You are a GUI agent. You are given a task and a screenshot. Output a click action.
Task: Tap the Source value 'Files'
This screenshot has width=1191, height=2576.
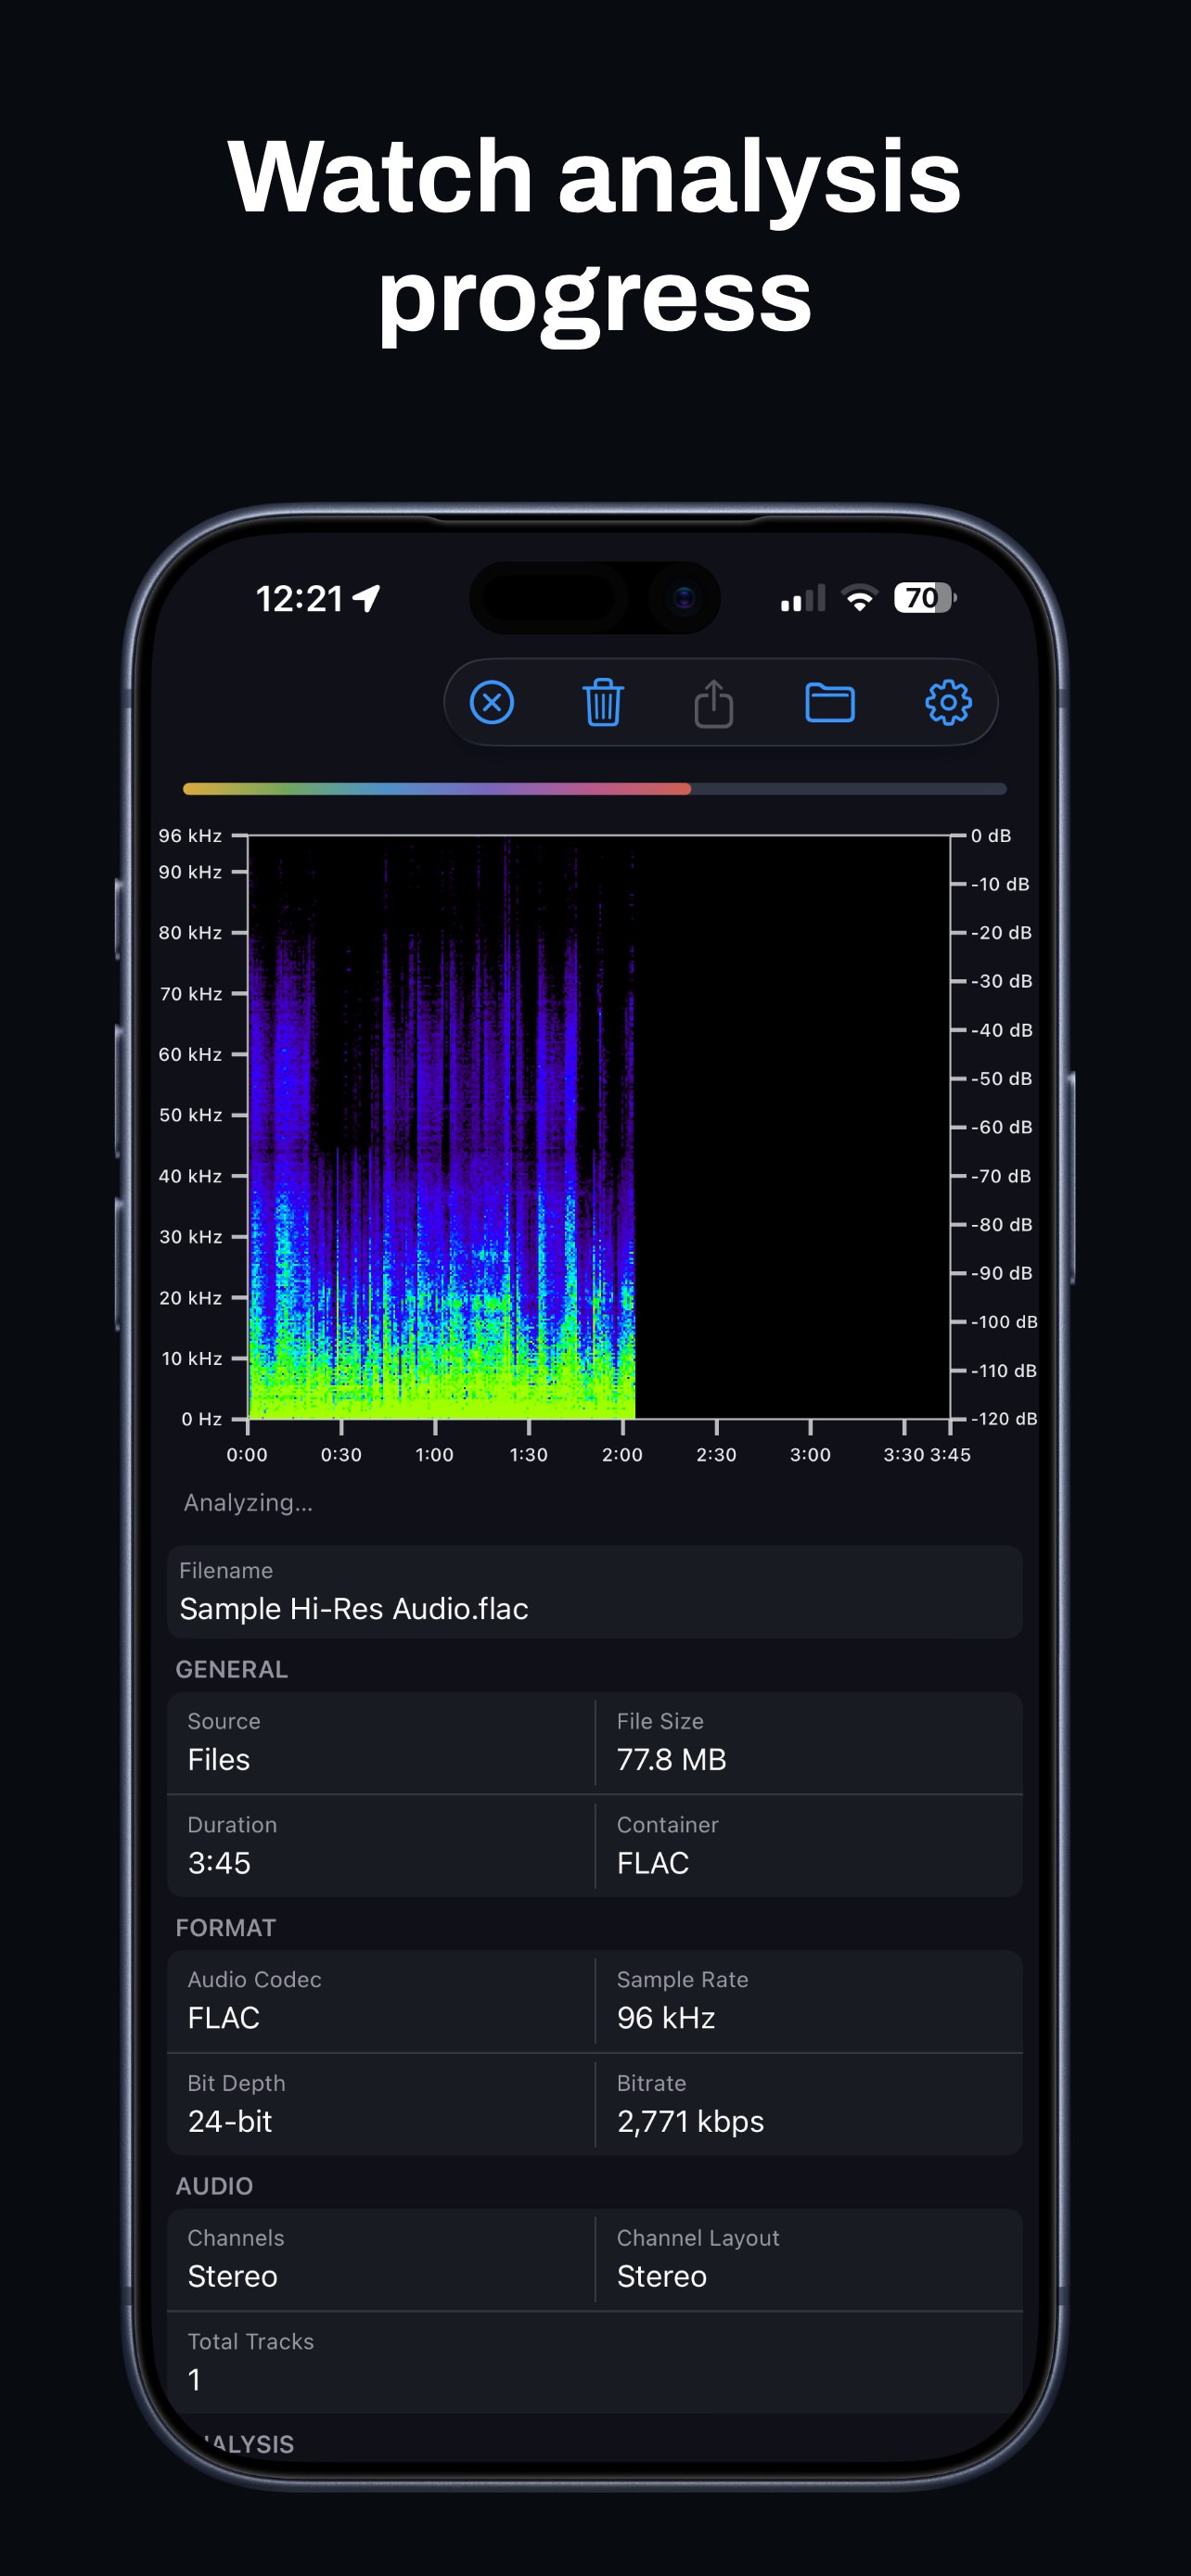(x=219, y=1759)
